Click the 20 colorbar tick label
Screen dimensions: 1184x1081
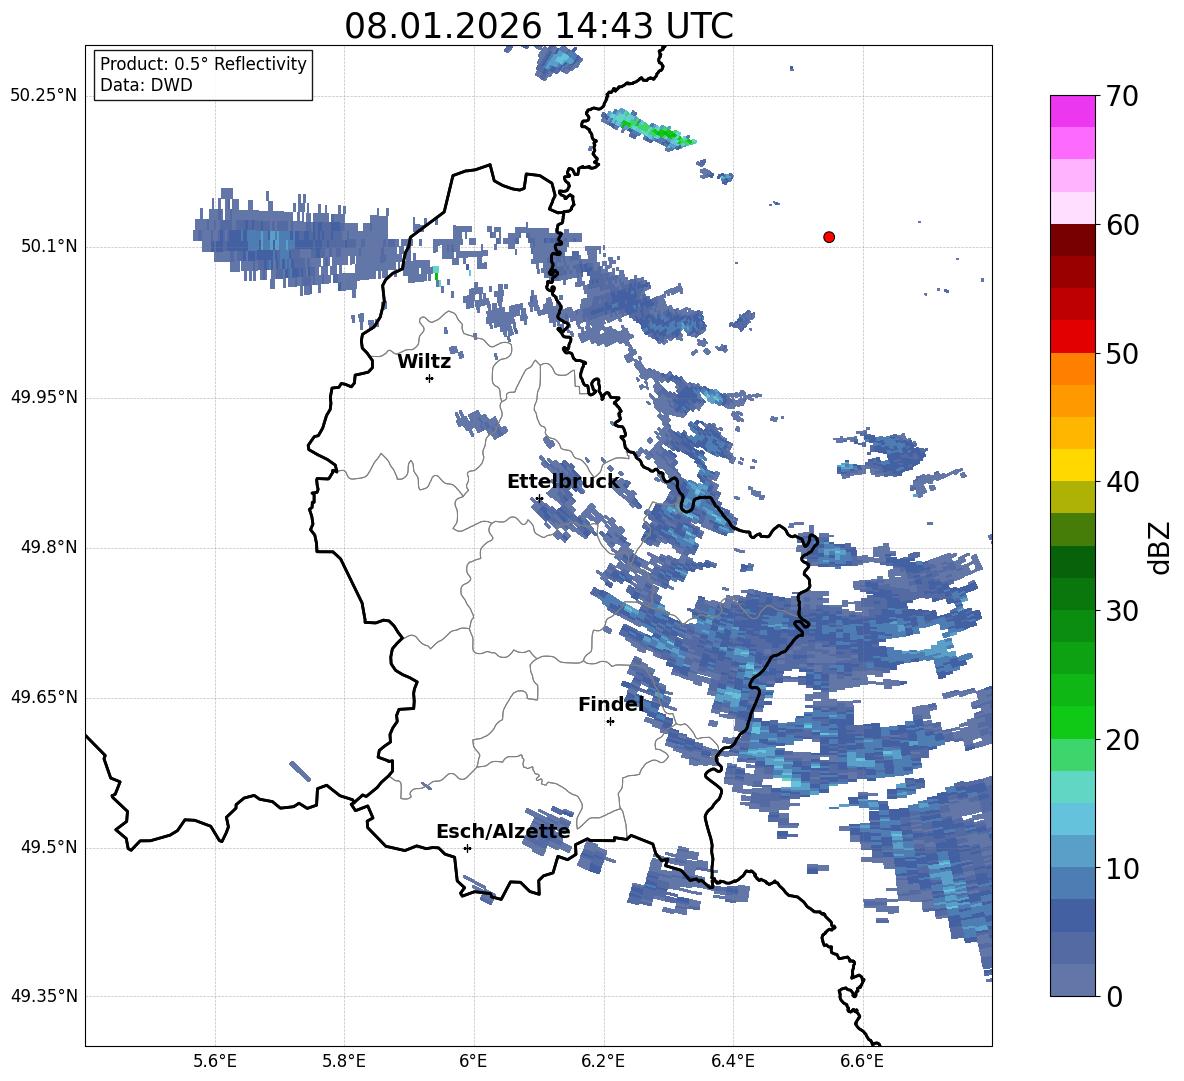click(1122, 740)
